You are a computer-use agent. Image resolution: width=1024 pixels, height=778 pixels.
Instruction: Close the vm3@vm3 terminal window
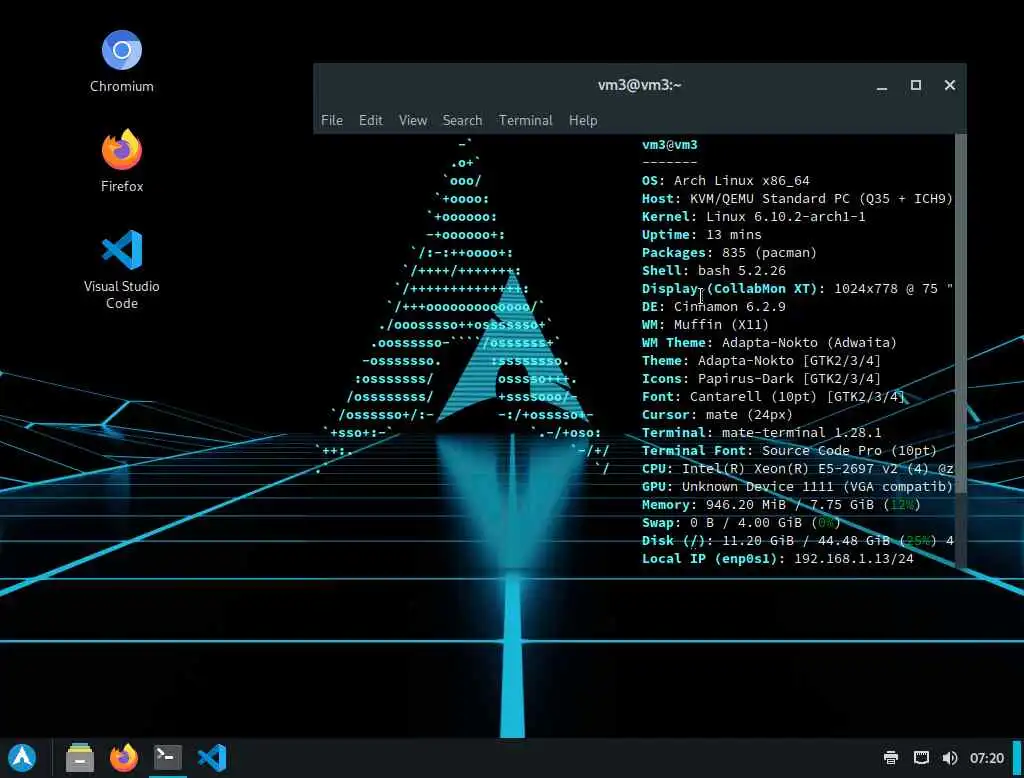coord(950,85)
